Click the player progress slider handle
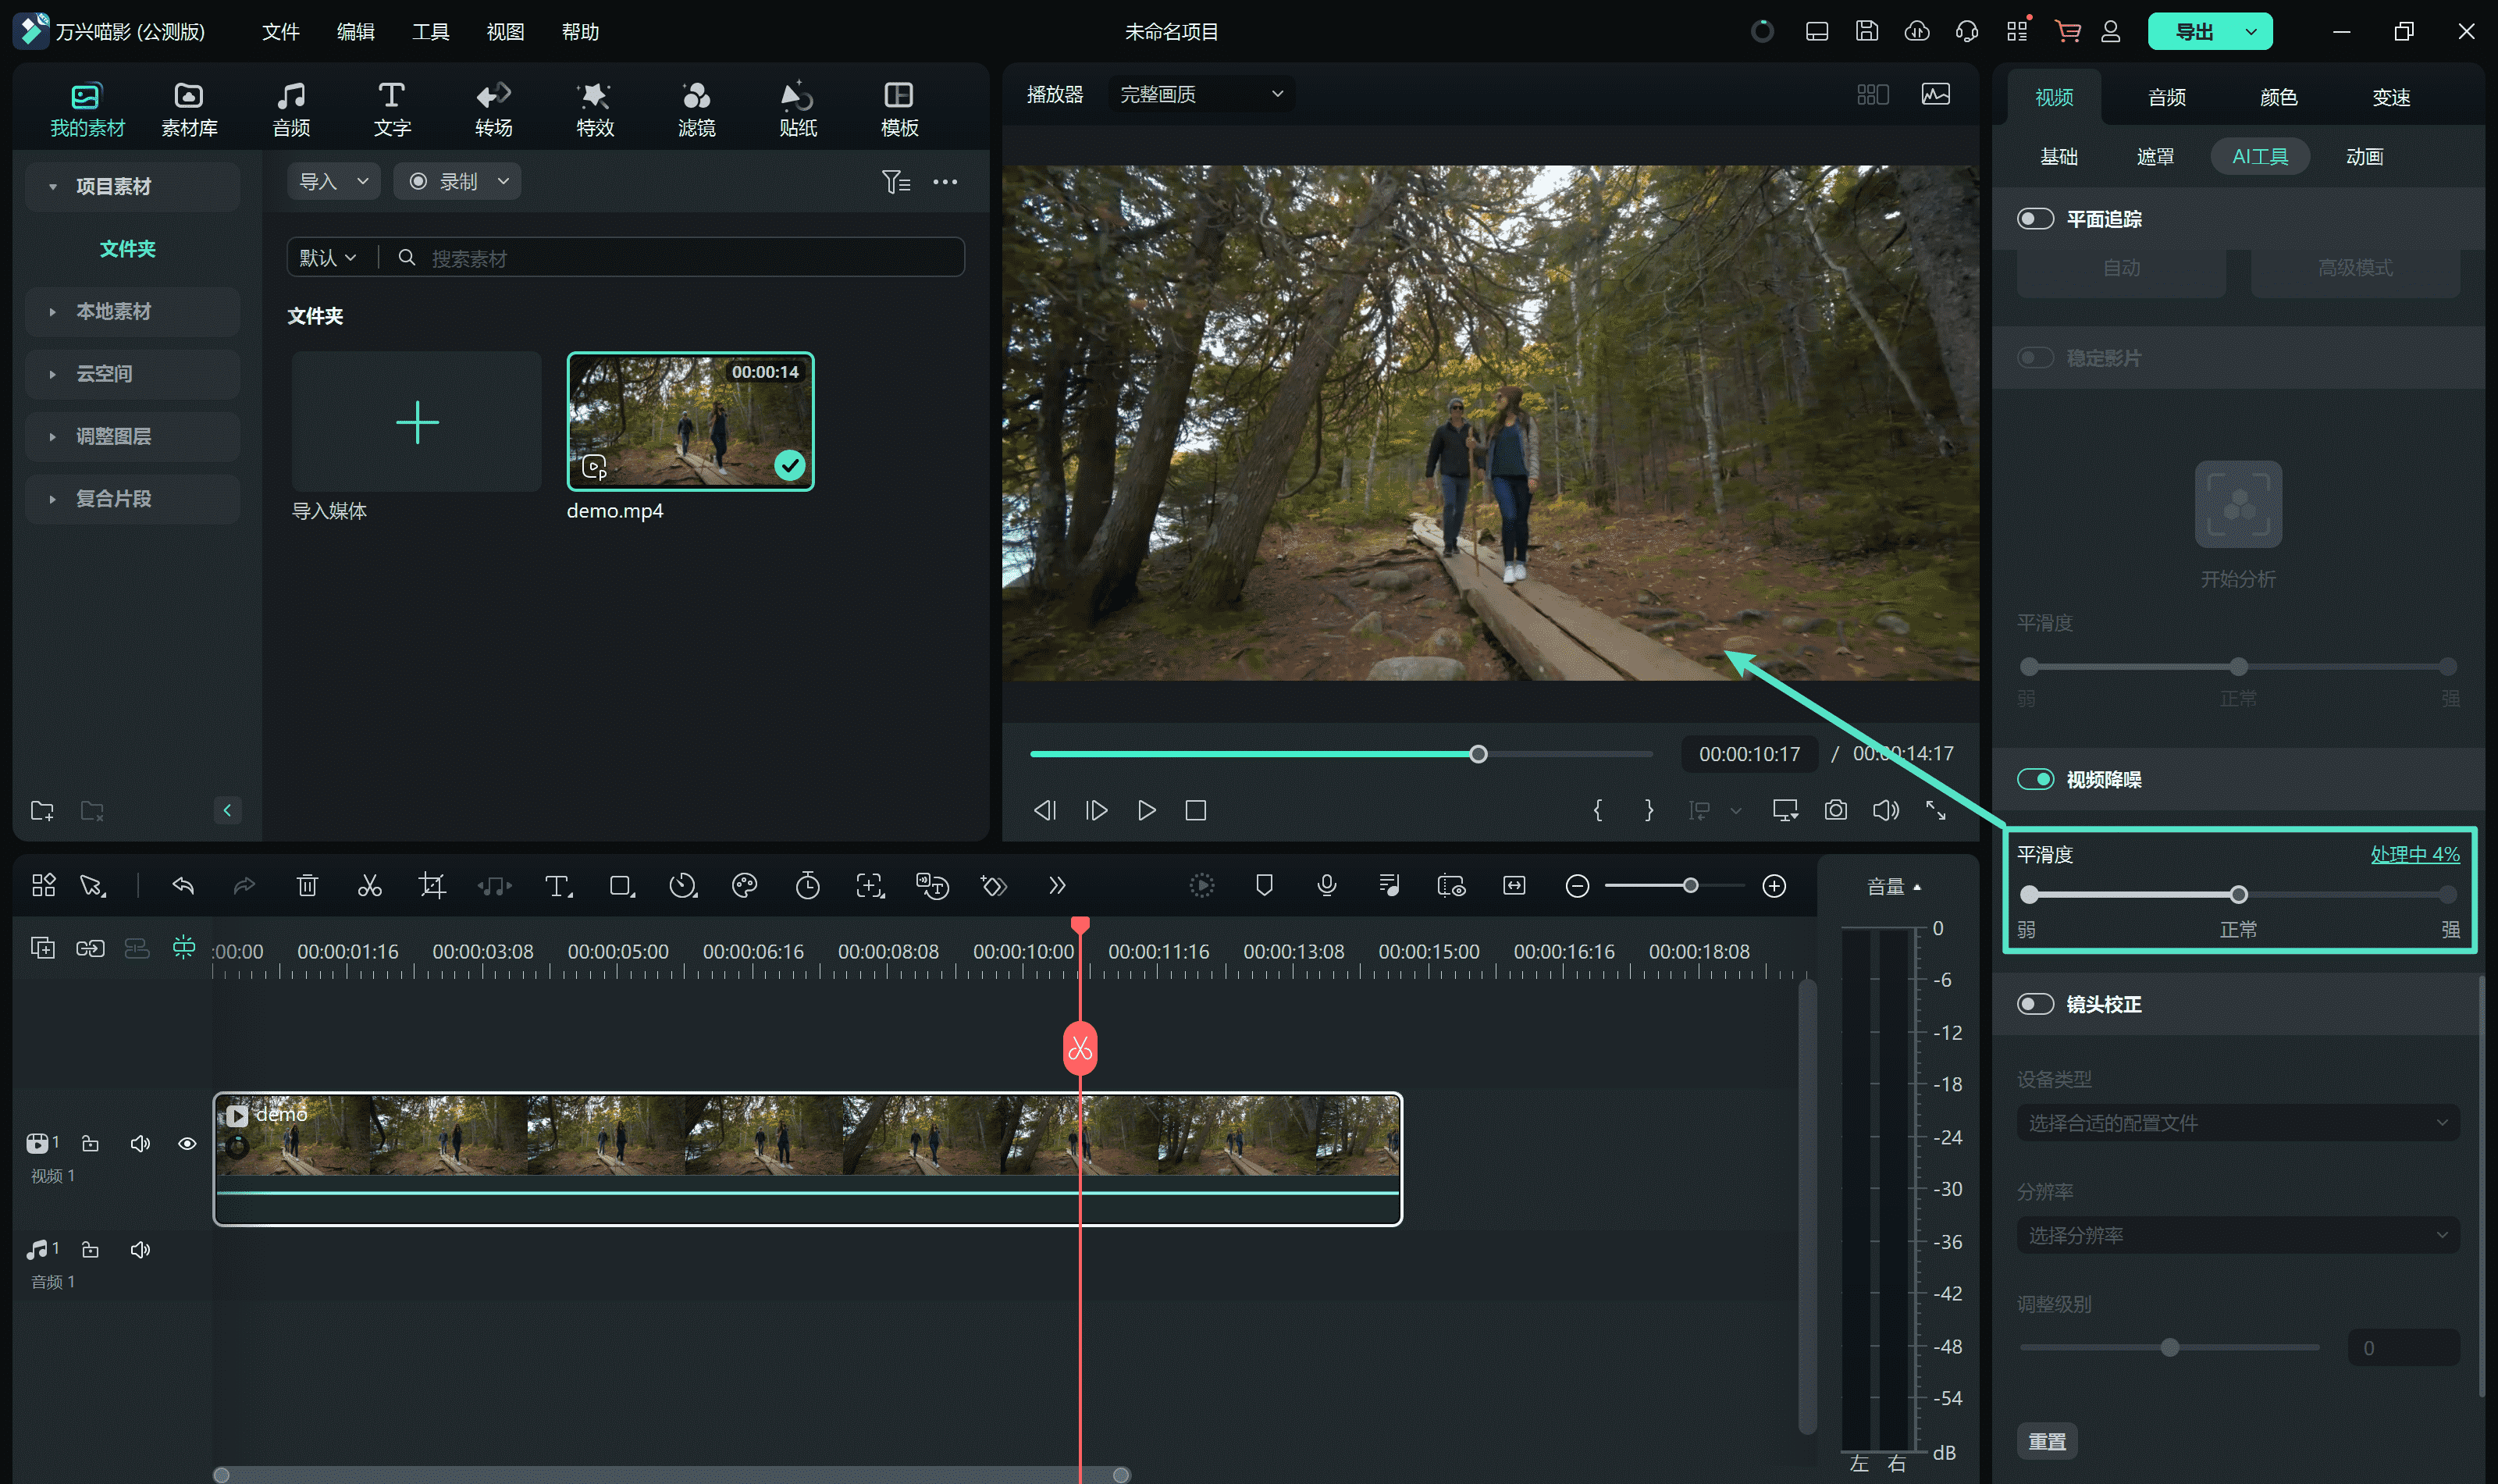The width and height of the screenshot is (2498, 1484). coord(1478,754)
